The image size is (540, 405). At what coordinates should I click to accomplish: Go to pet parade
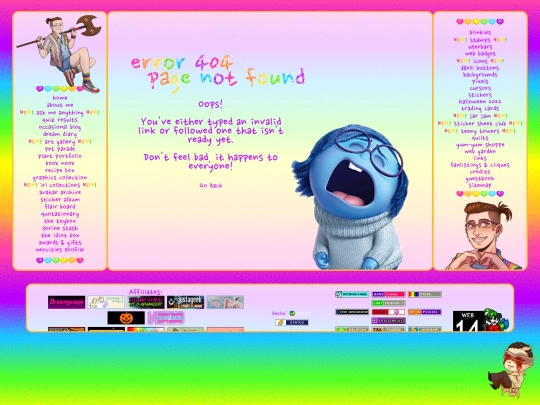click(60, 149)
